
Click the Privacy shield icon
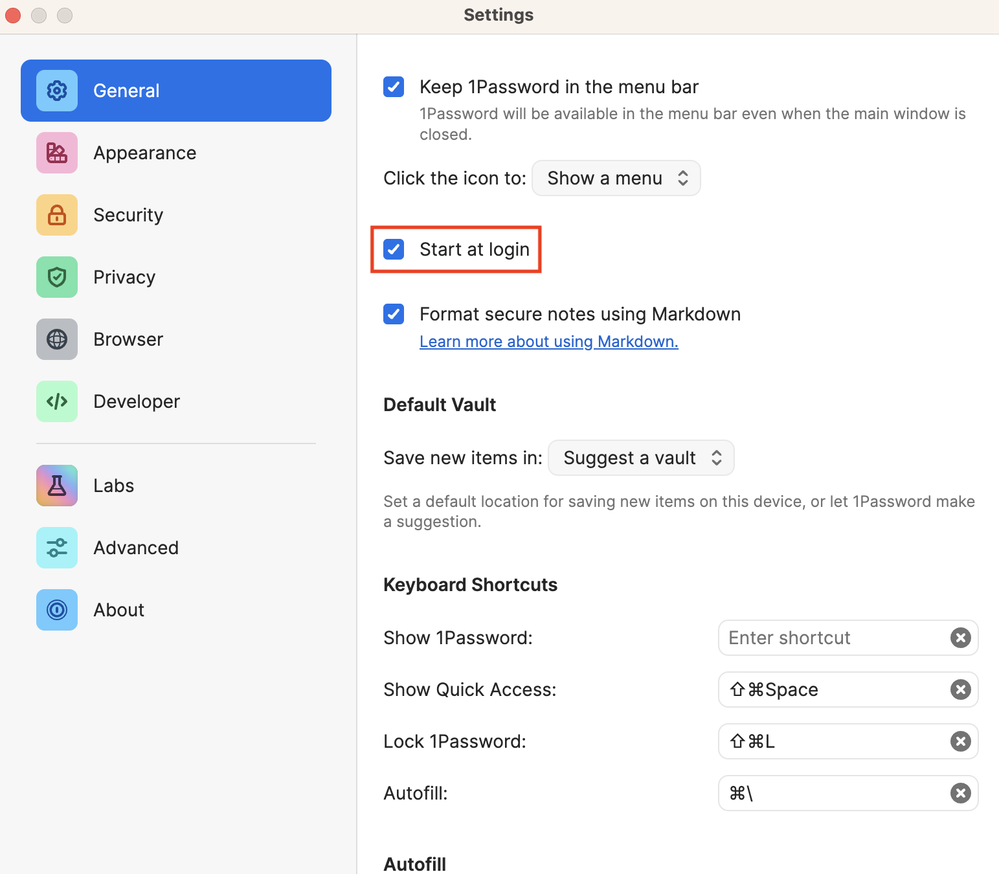(57, 277)
